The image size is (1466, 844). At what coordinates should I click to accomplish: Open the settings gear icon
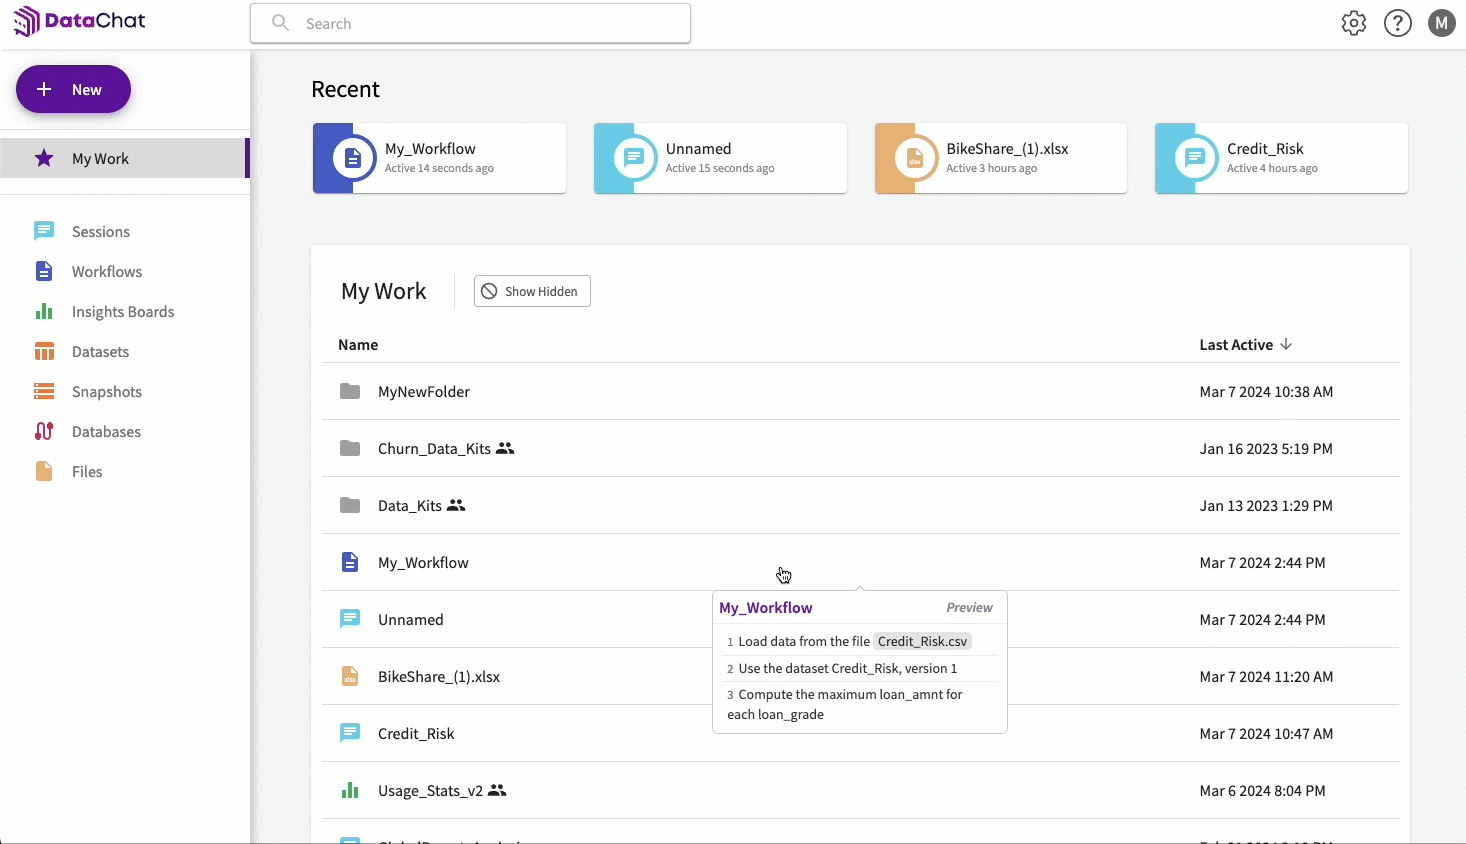coord(1354,23)
